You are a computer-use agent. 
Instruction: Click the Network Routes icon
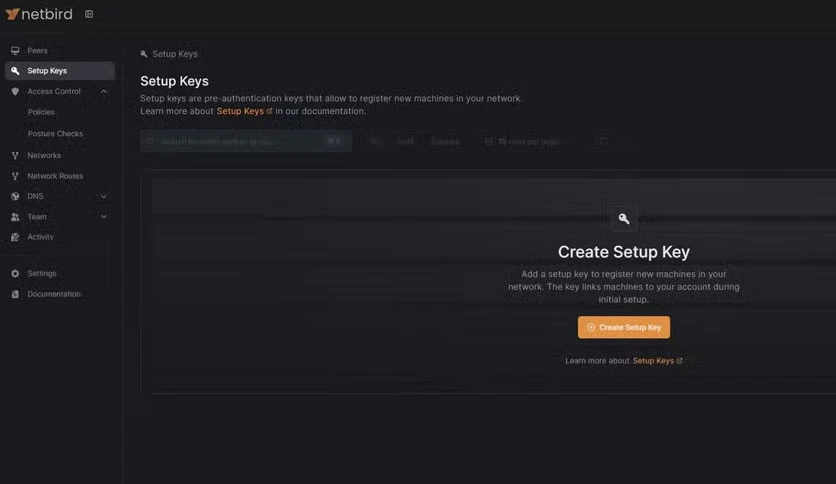coord(15,176)
